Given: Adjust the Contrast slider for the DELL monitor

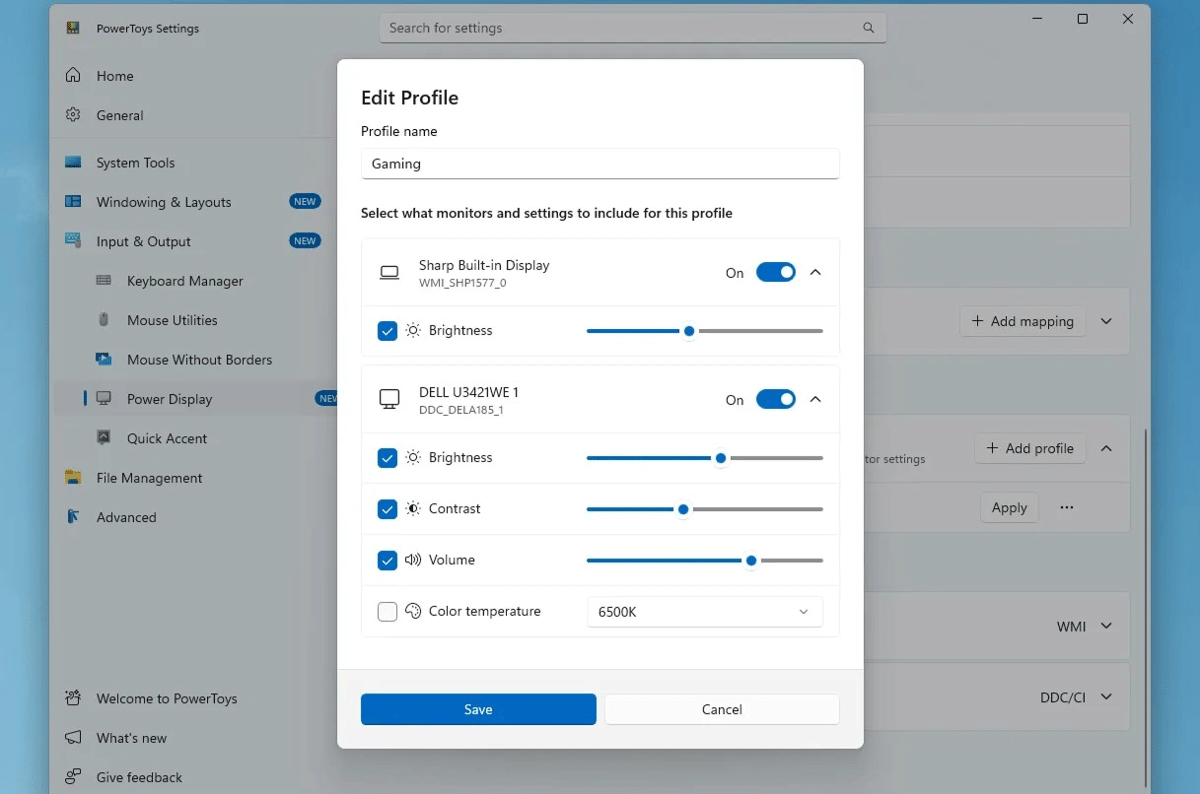Looking at the screenshot, I should tap(682, 509).
